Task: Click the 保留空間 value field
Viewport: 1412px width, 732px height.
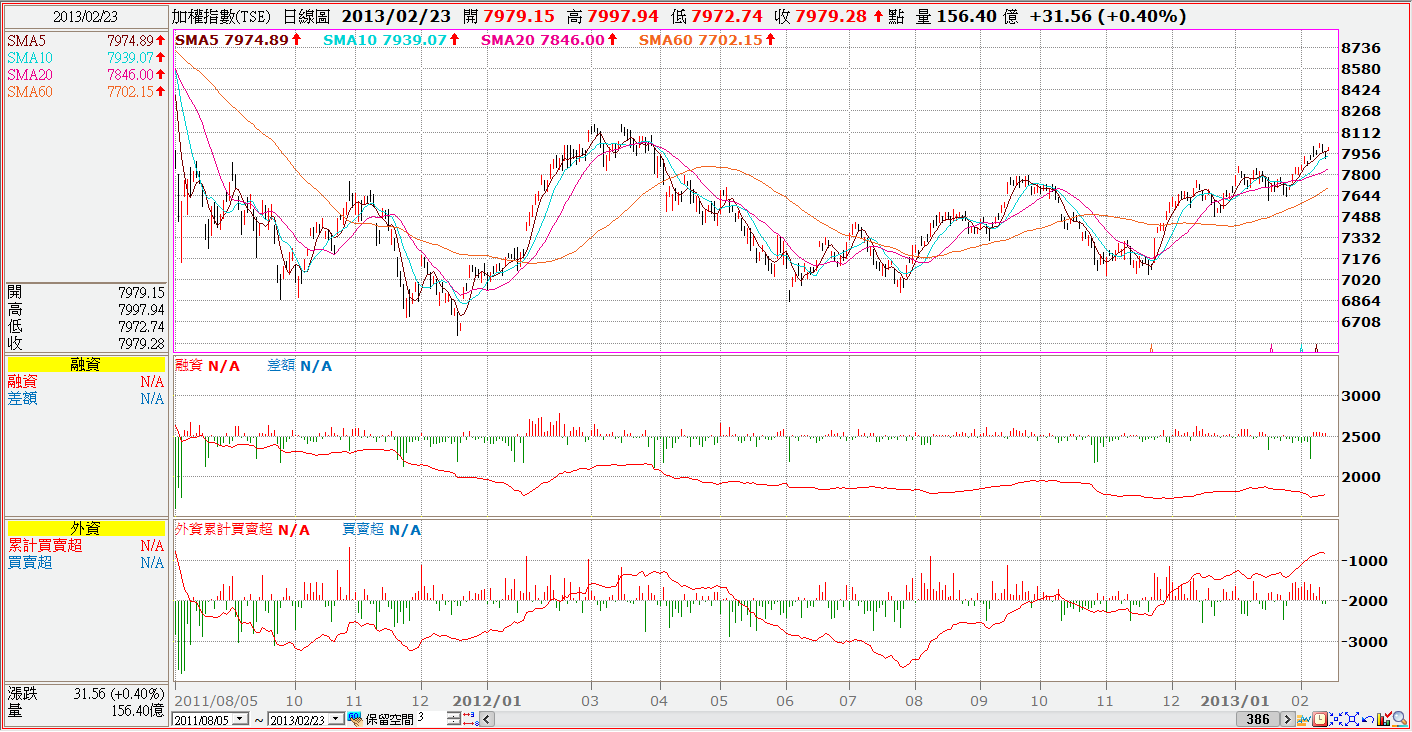Action: click(x=432, y=719)
